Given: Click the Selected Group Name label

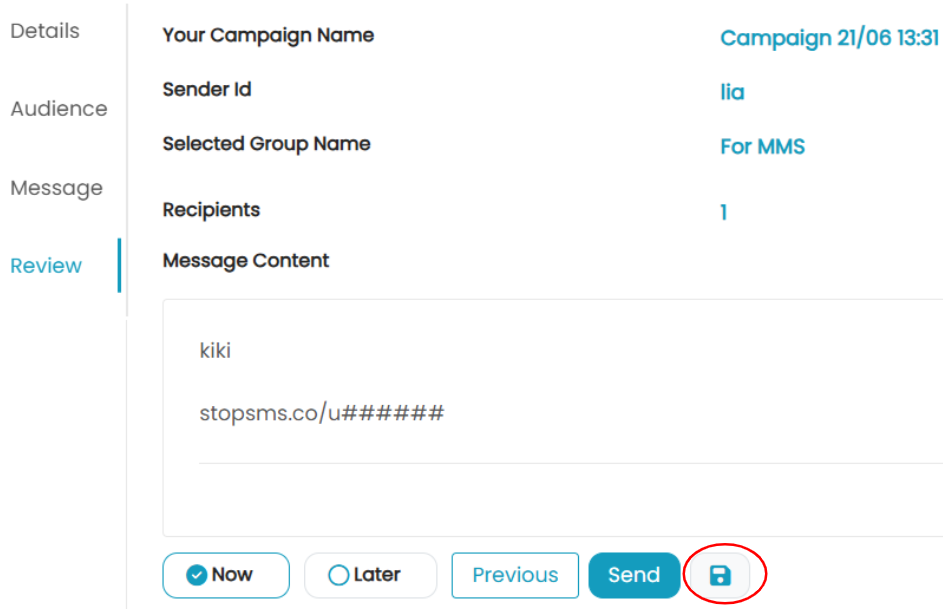Looking at the screenshot, I should (x=266, y=144).
